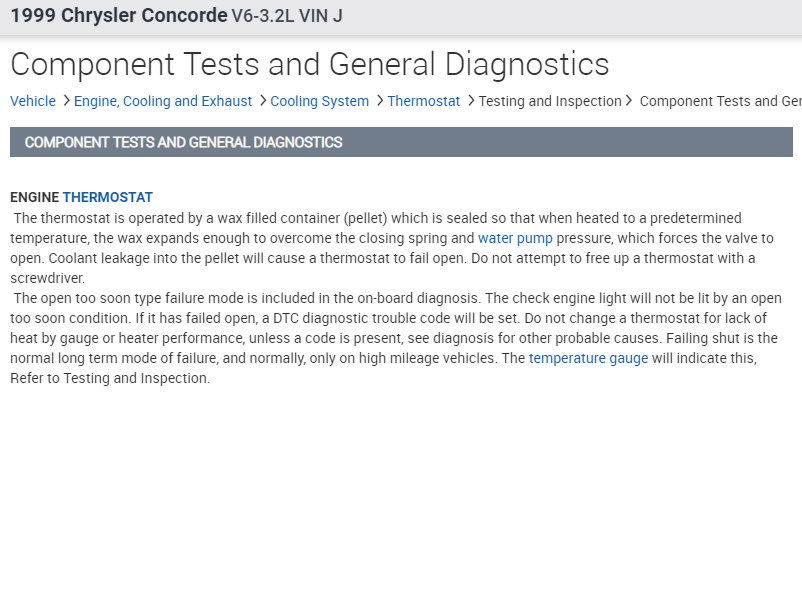Image resolution: width=802 pixels, height=616 pixels.
Task: Click the bold ENGINE label in article
Action: click(x=35, y=197)
